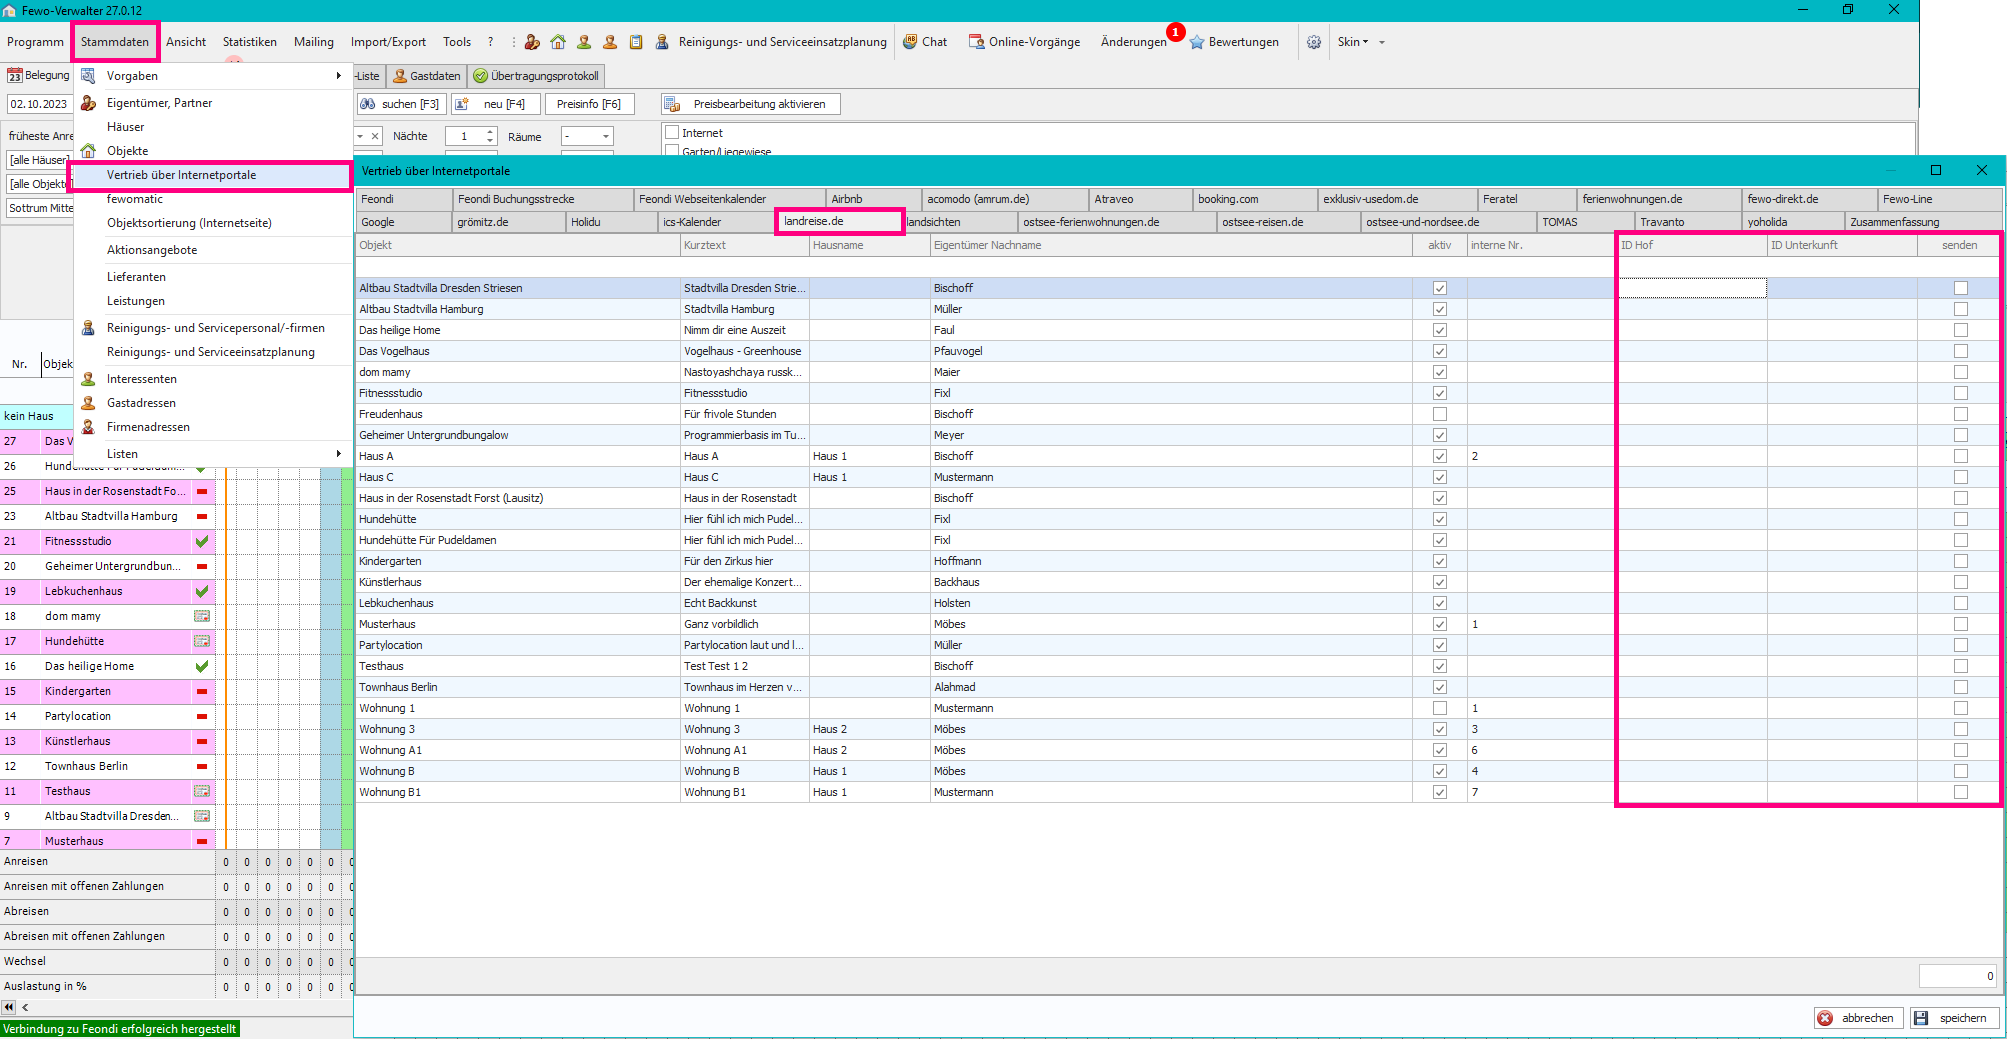The height and width of the screenshot is (1039, 2007).
Task: Click the Belegung calendar icon tab
Action: point(38,75)
